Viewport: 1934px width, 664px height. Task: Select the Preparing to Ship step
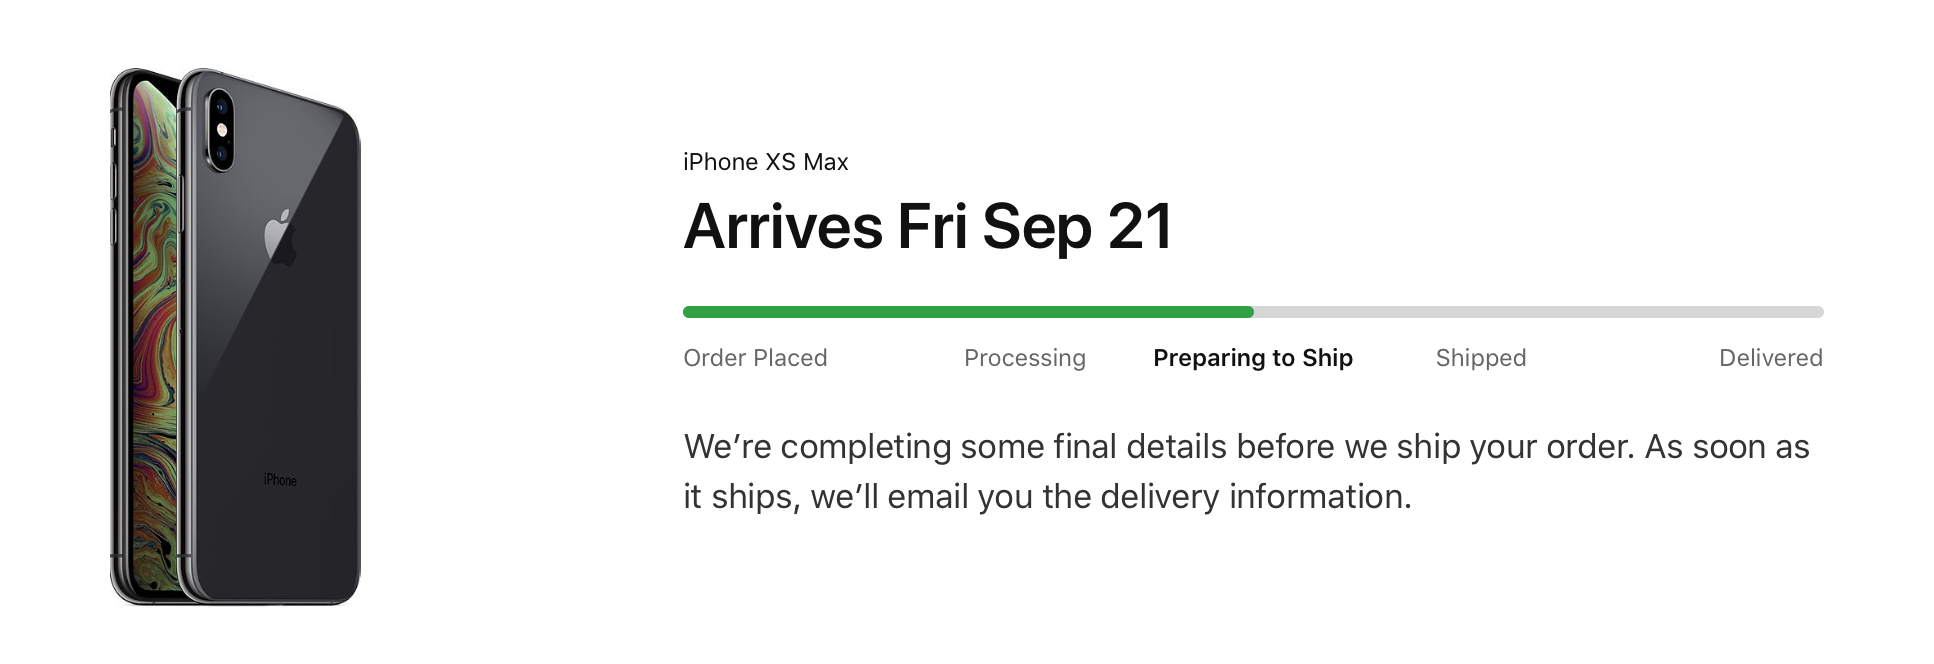[1253, 358]
